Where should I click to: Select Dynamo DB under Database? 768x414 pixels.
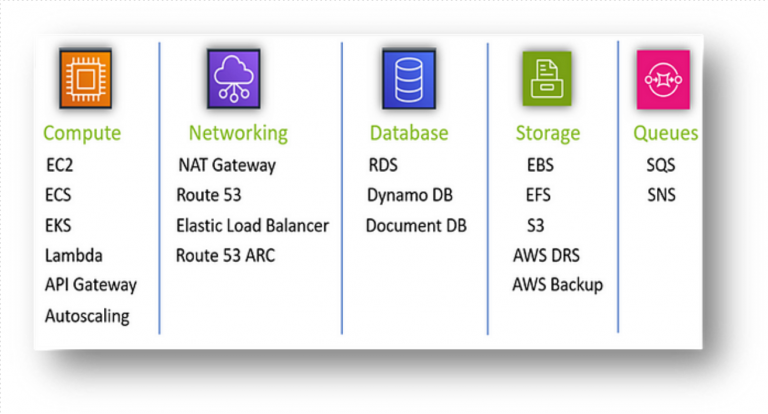click(x=410, y=195)
